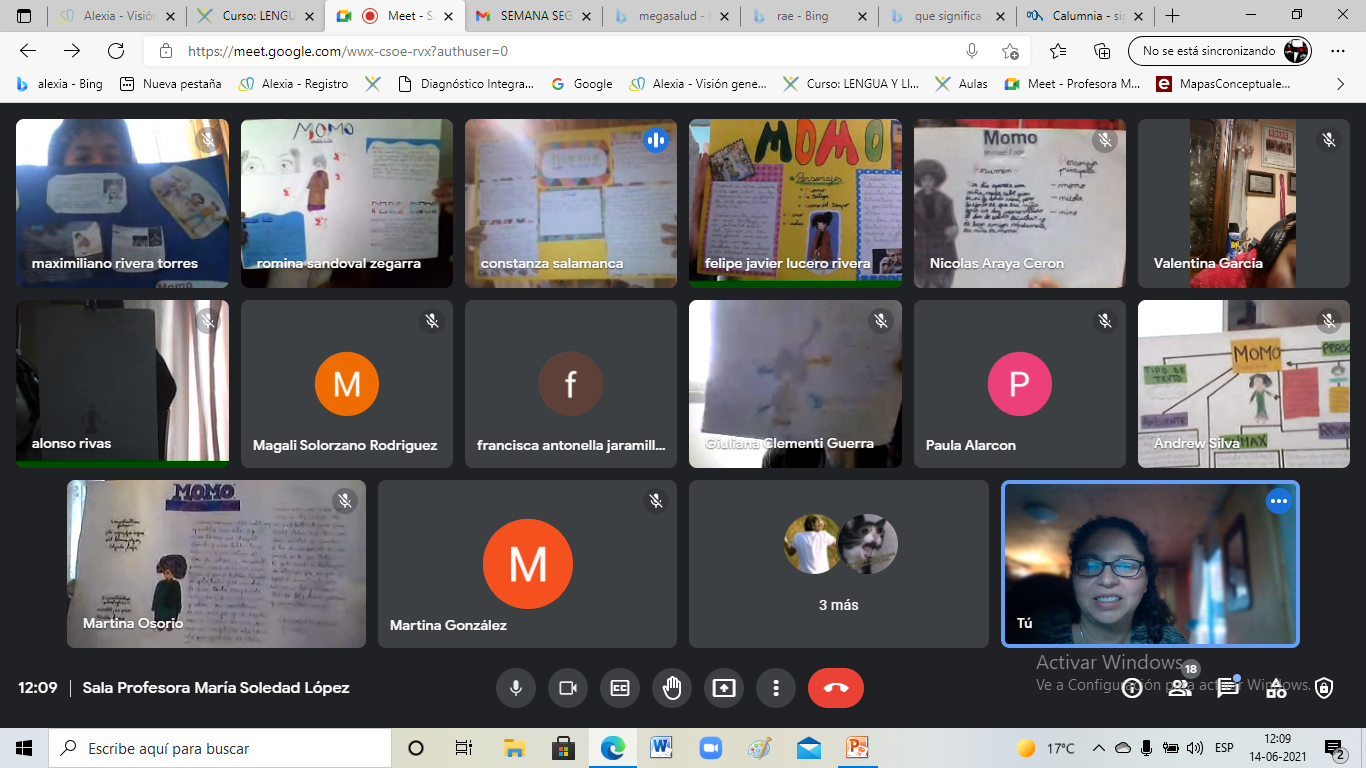Screen dimensions: 1366x768
Task: Open Word from the Windows taskbar
Action: coord(661,748)
